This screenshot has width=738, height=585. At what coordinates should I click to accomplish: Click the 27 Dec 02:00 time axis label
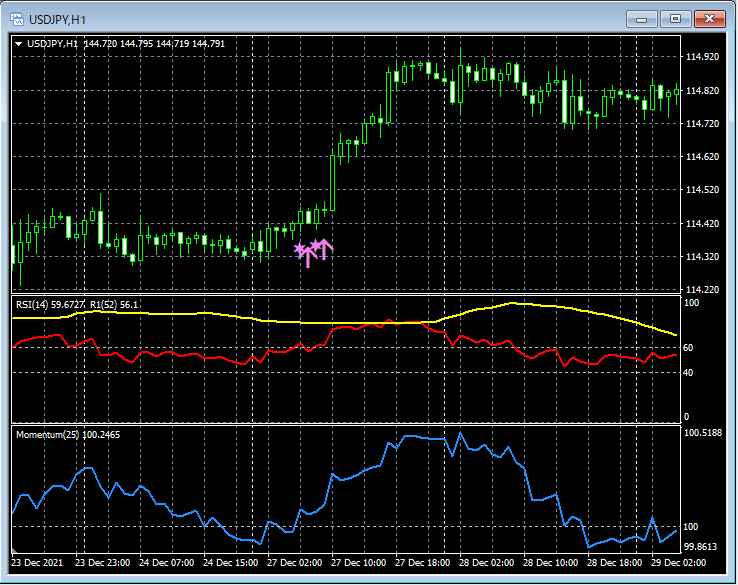294,562
